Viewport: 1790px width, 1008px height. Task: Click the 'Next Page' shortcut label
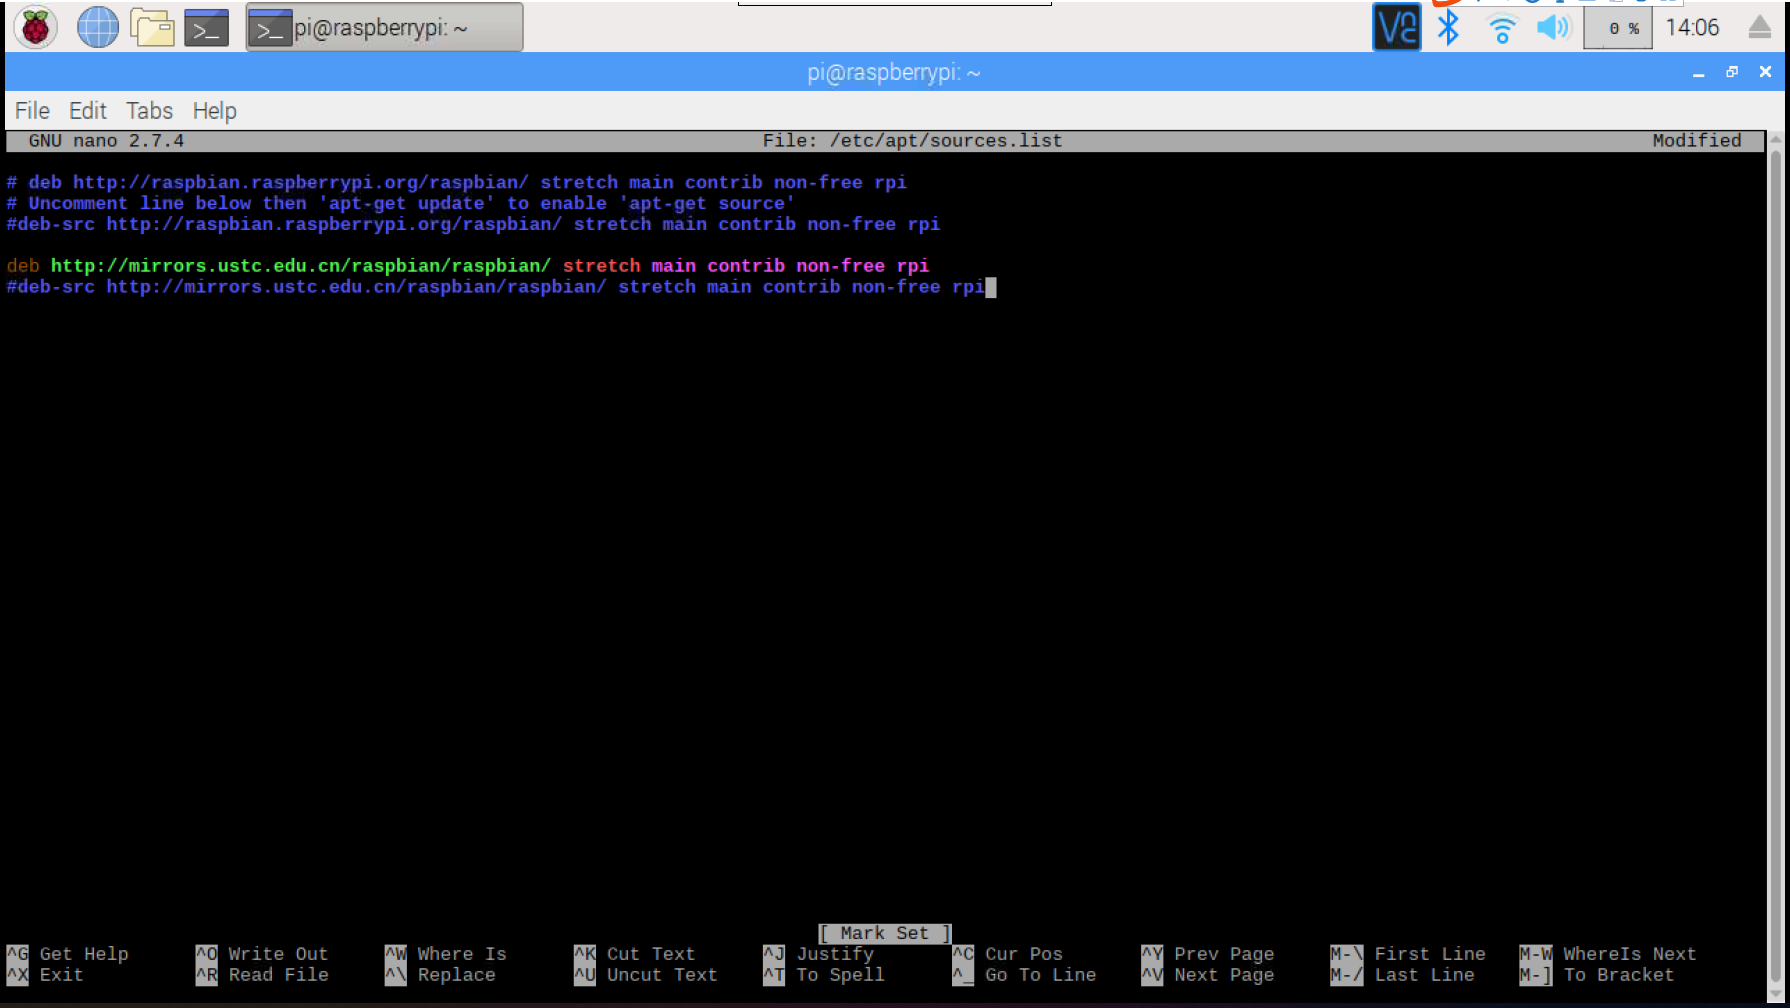pyautogui.click(x=1224, y=975)
